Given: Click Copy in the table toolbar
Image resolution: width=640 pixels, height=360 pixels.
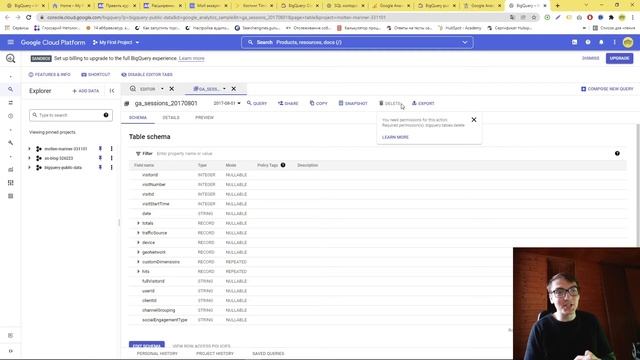Looking at the screenshot, I should coord(319,103).
